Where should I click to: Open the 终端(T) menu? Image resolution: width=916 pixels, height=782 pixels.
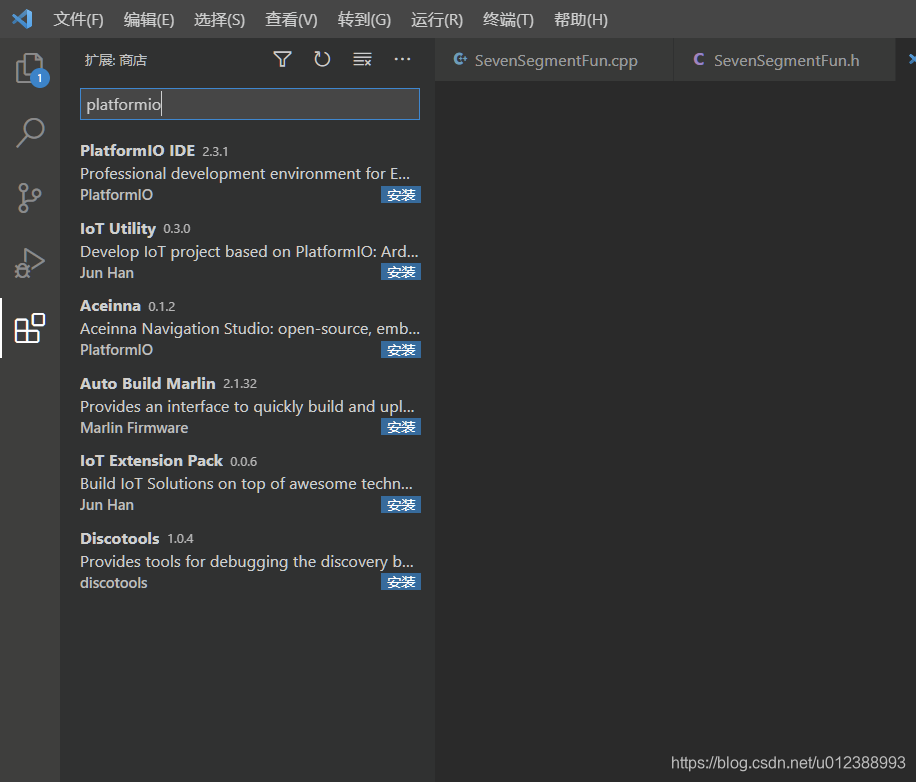coord(508,20)
